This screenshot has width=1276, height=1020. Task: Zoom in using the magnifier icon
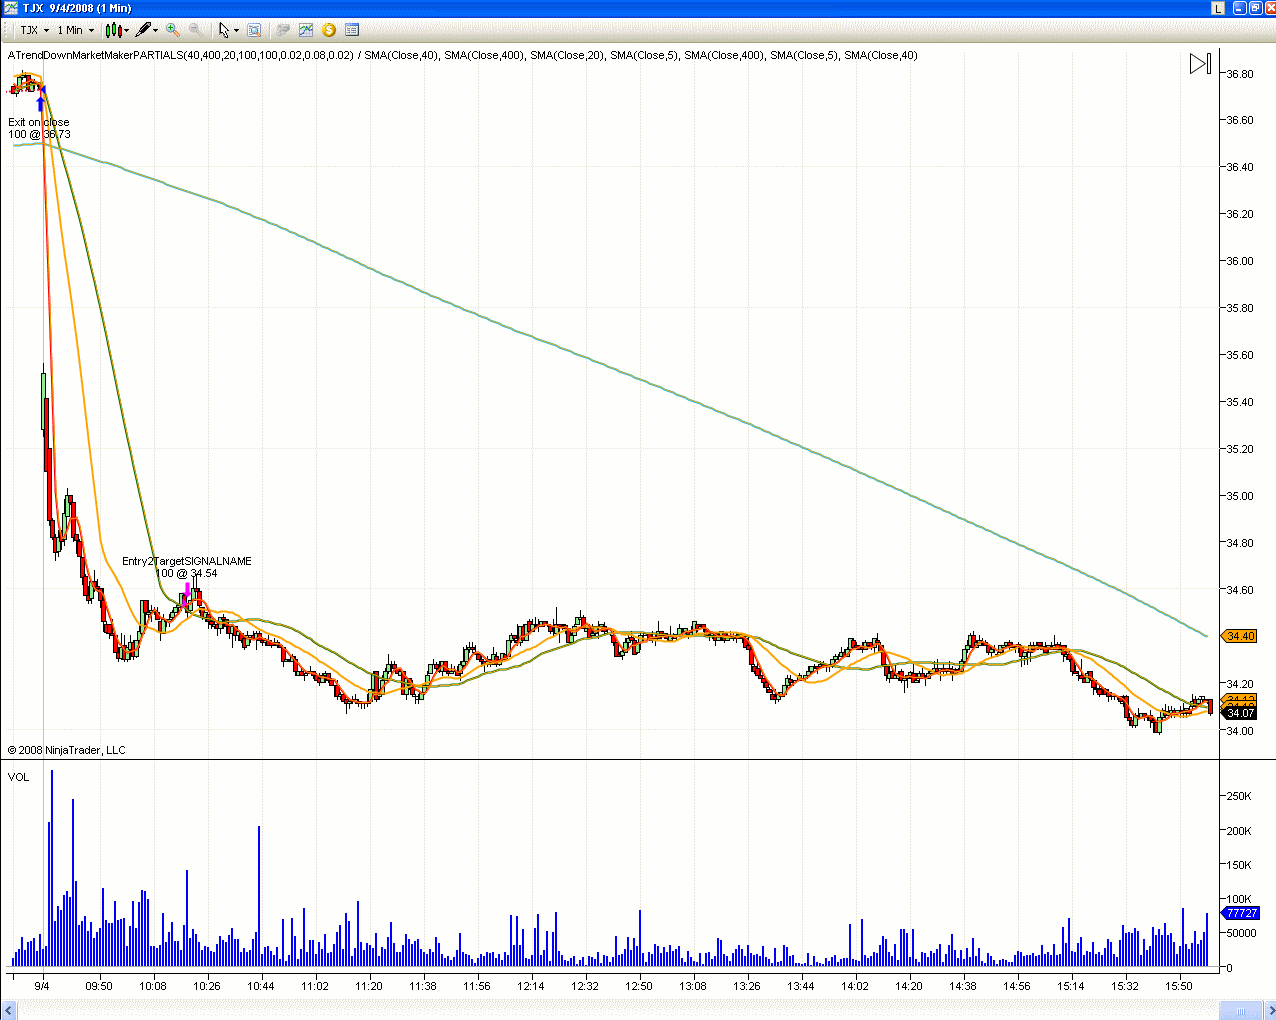[172, 30]
